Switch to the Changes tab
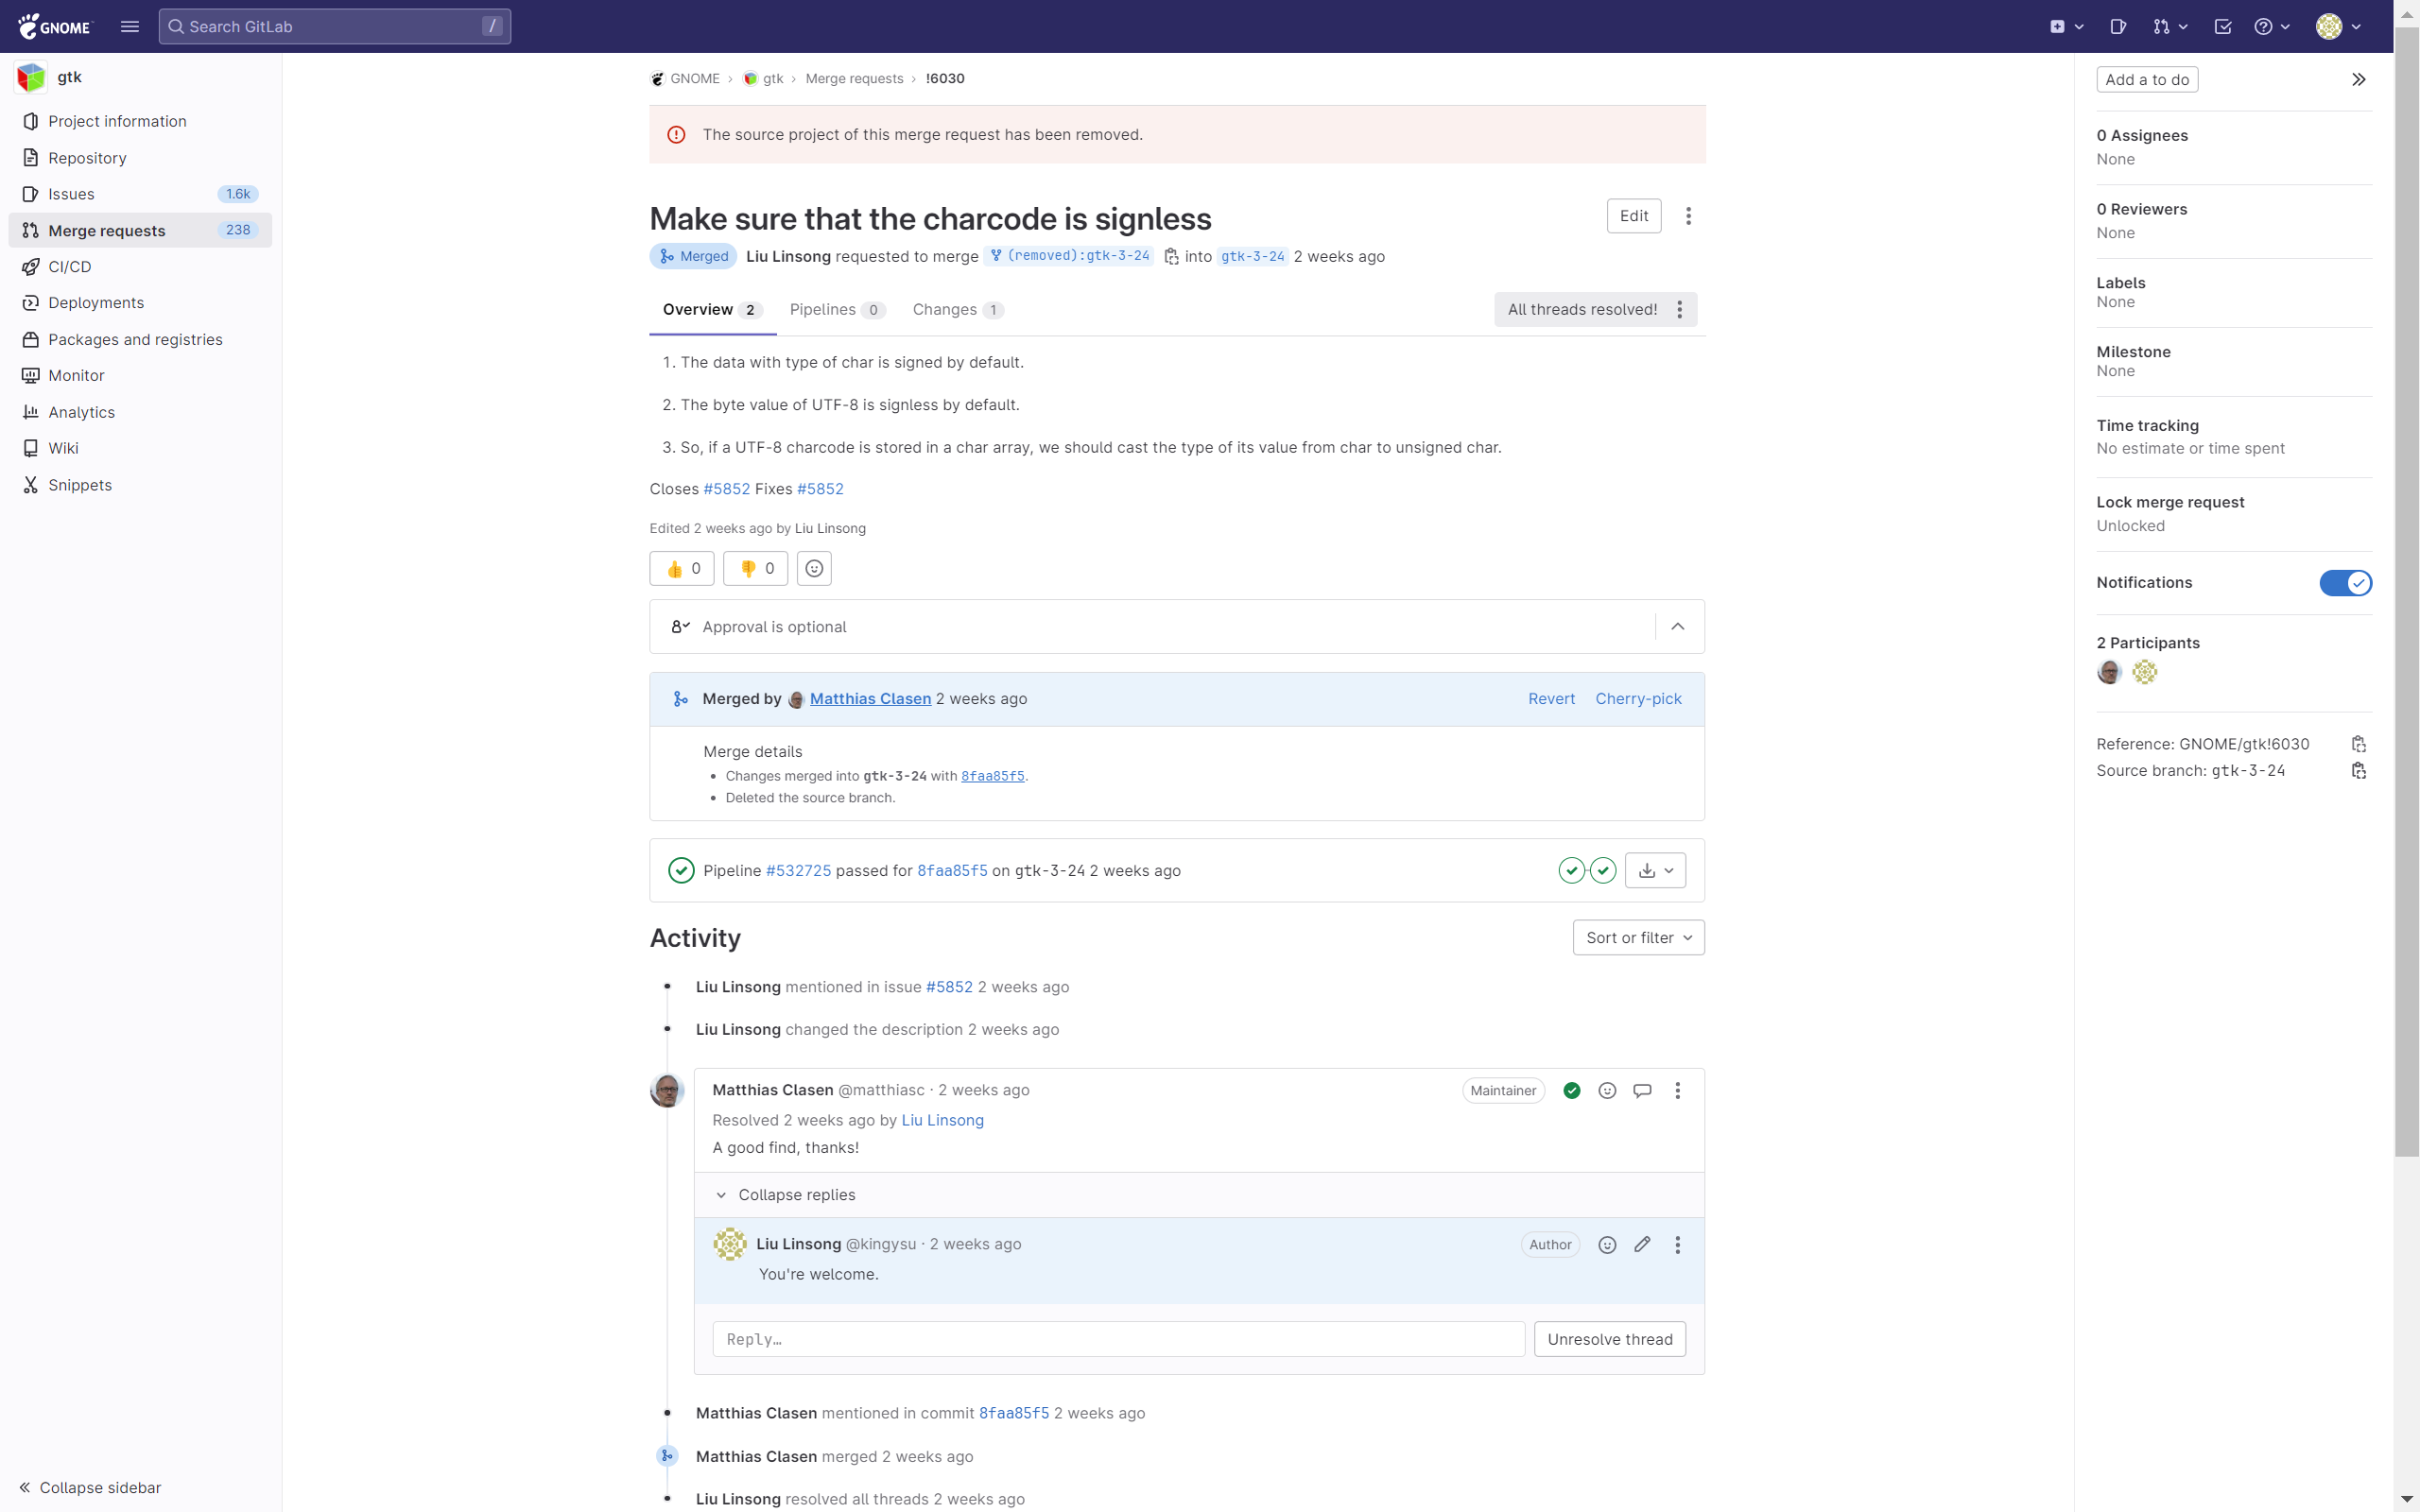 [956, 310]
